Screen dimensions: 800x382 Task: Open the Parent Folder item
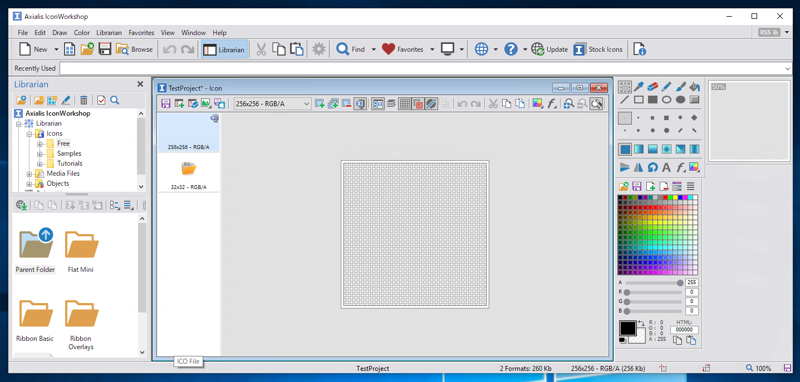pos(35,250)
